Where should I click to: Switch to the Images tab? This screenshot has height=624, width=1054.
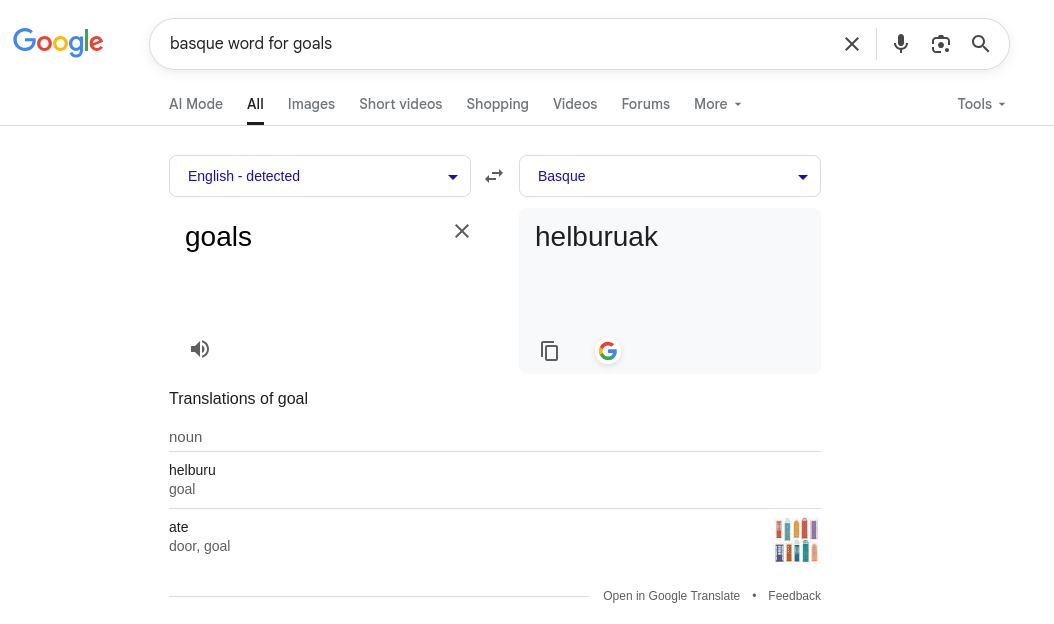click(311, 104)
